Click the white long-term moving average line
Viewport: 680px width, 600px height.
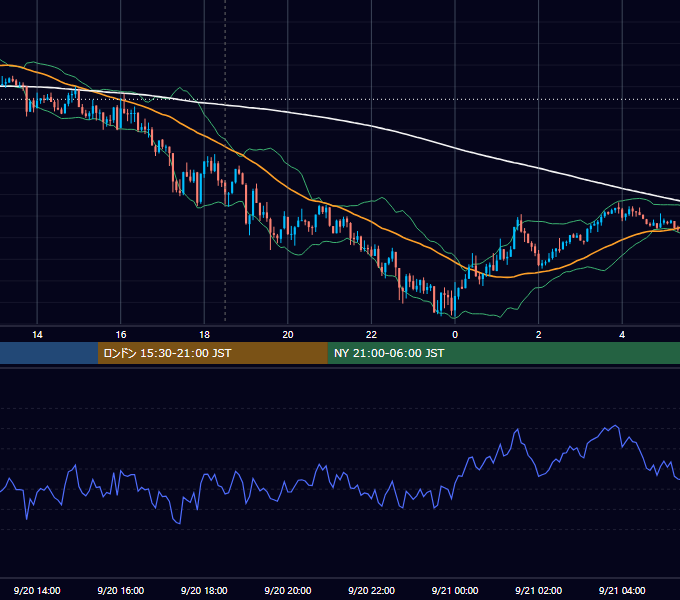[x=371, y=126]
